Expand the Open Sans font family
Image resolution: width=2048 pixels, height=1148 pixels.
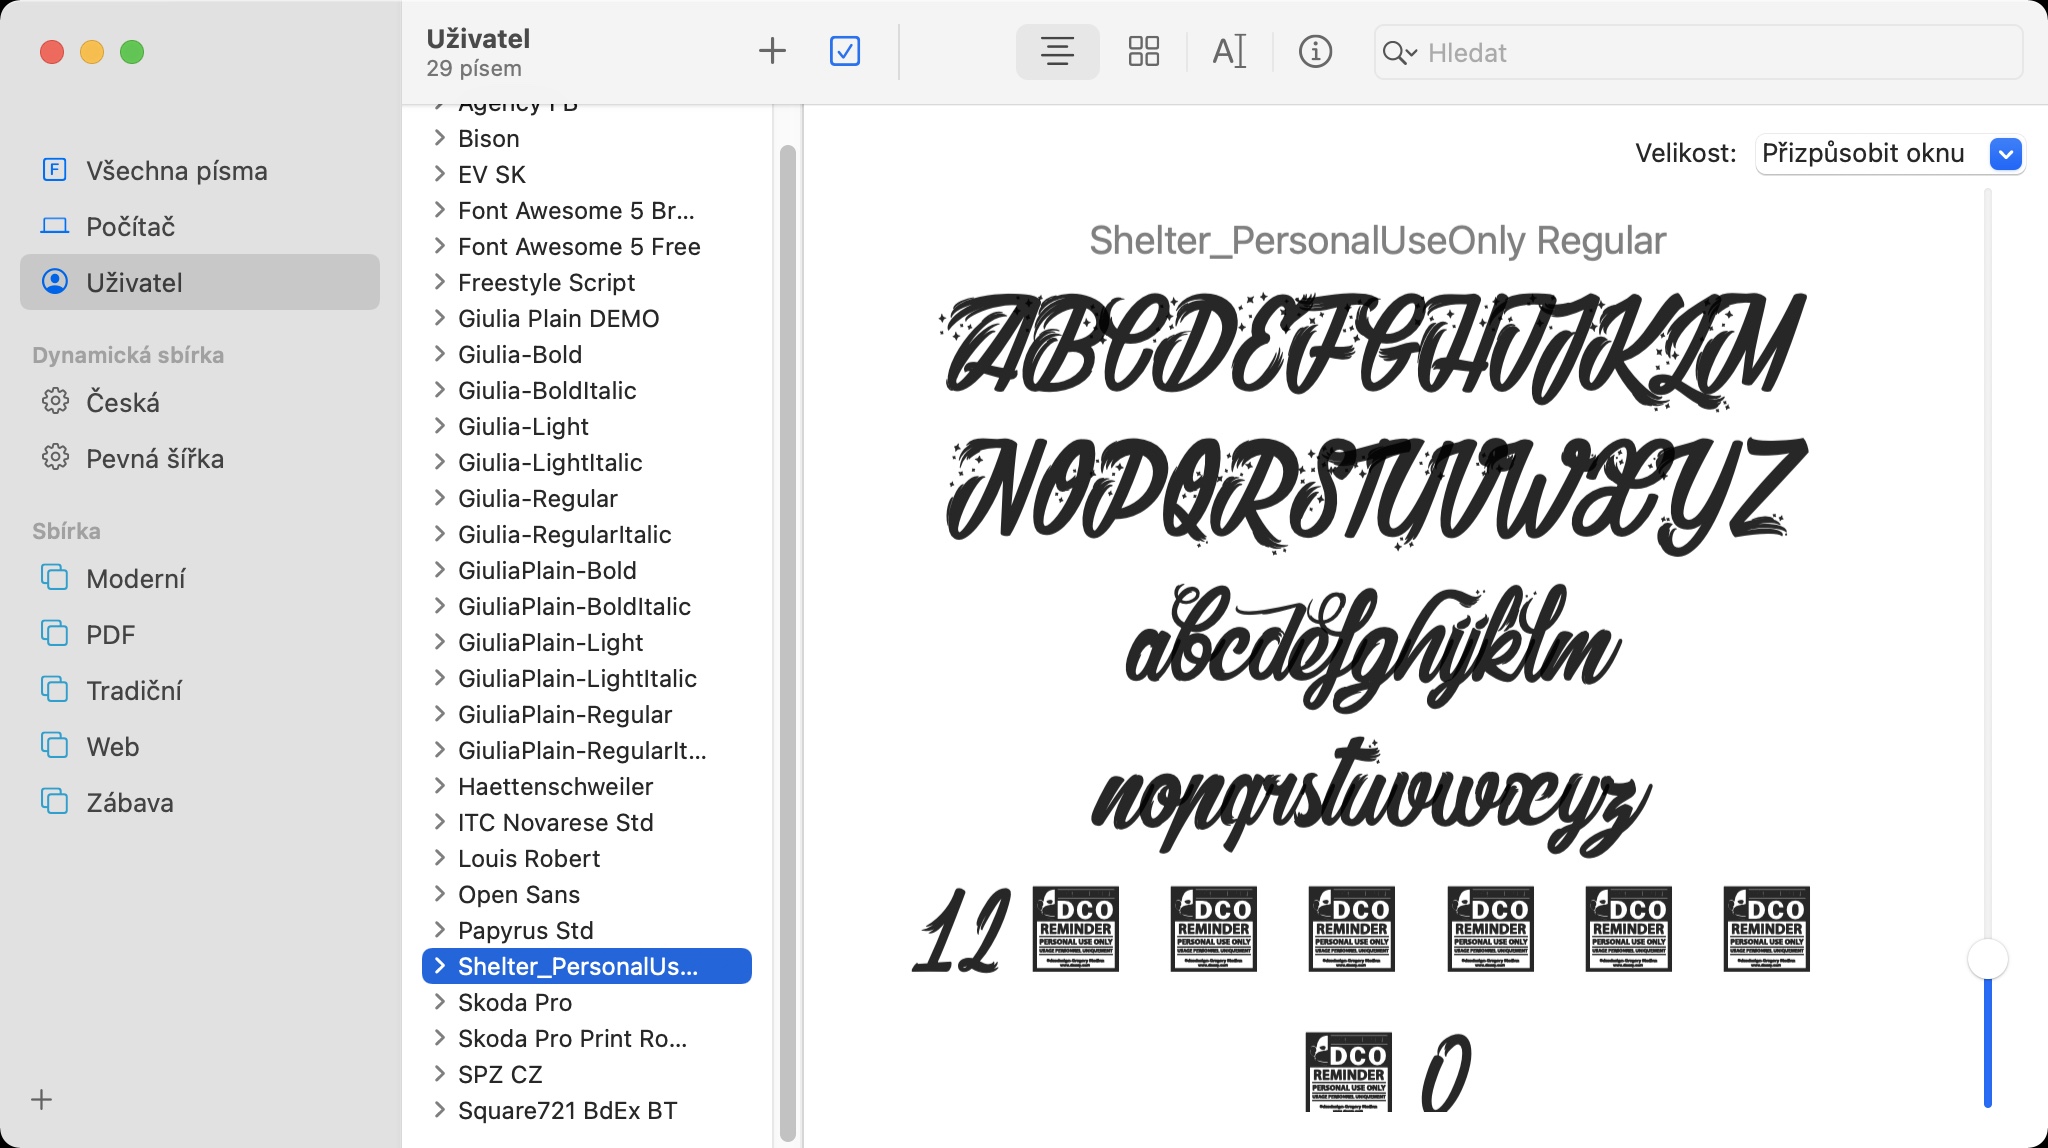(439, 894)
